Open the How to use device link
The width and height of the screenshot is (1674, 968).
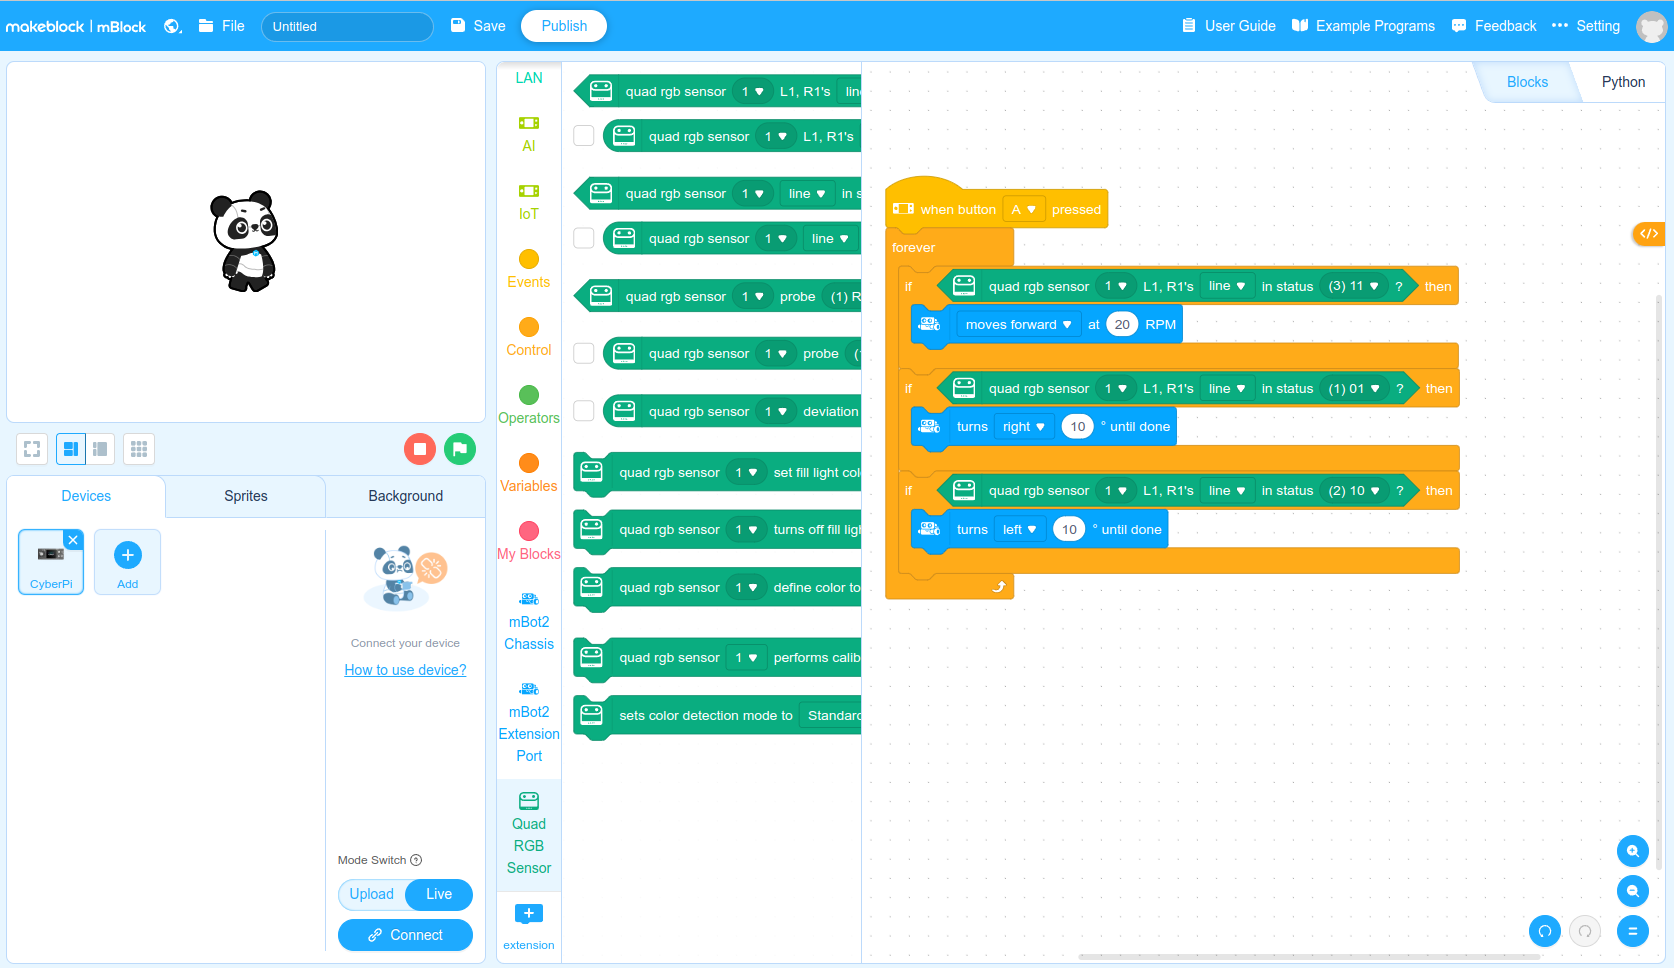point(405,670)
